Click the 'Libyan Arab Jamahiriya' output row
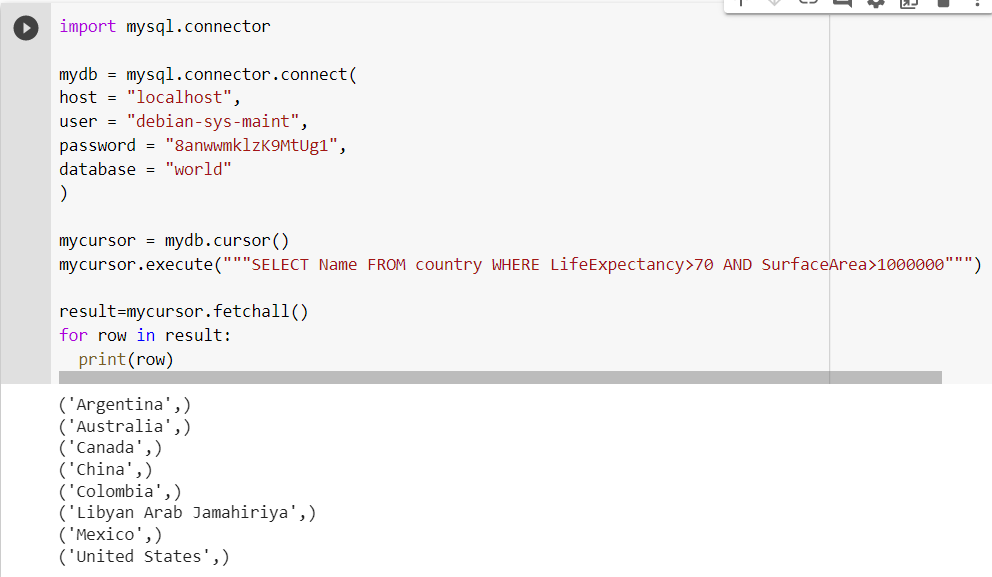The height and width of the screenshot is (577, 992). click(x=187, y=512)
